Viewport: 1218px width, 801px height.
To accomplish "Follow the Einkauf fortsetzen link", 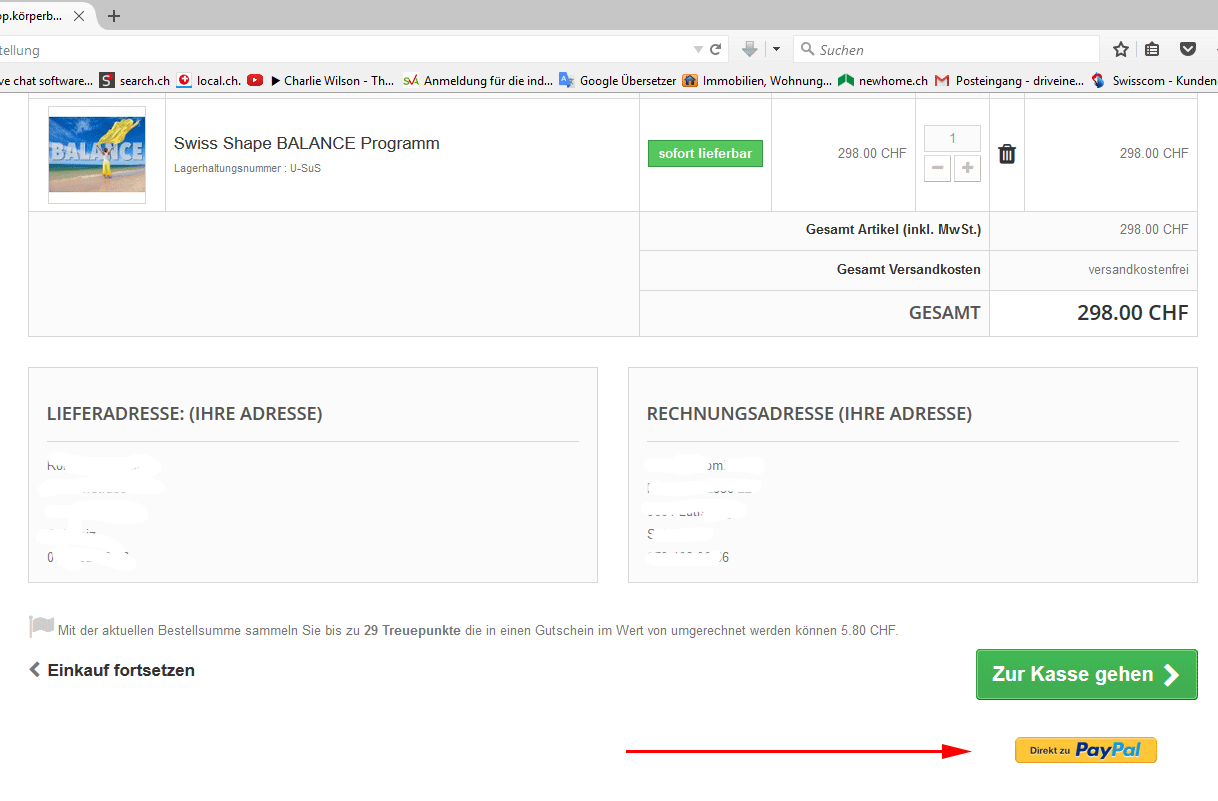I will [x=112, y=670].
